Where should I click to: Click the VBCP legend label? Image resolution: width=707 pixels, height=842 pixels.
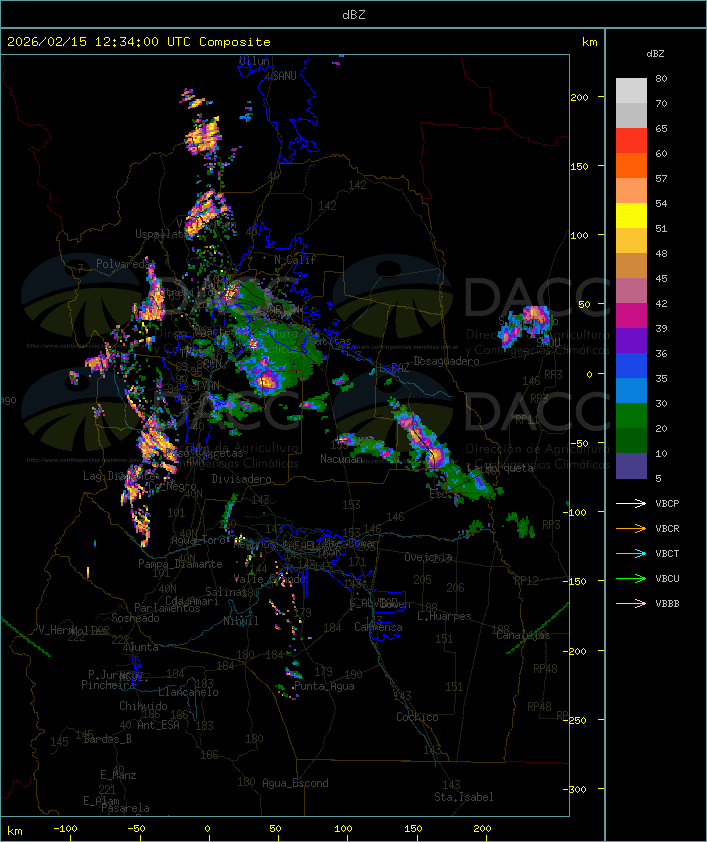tap(667, 504)
